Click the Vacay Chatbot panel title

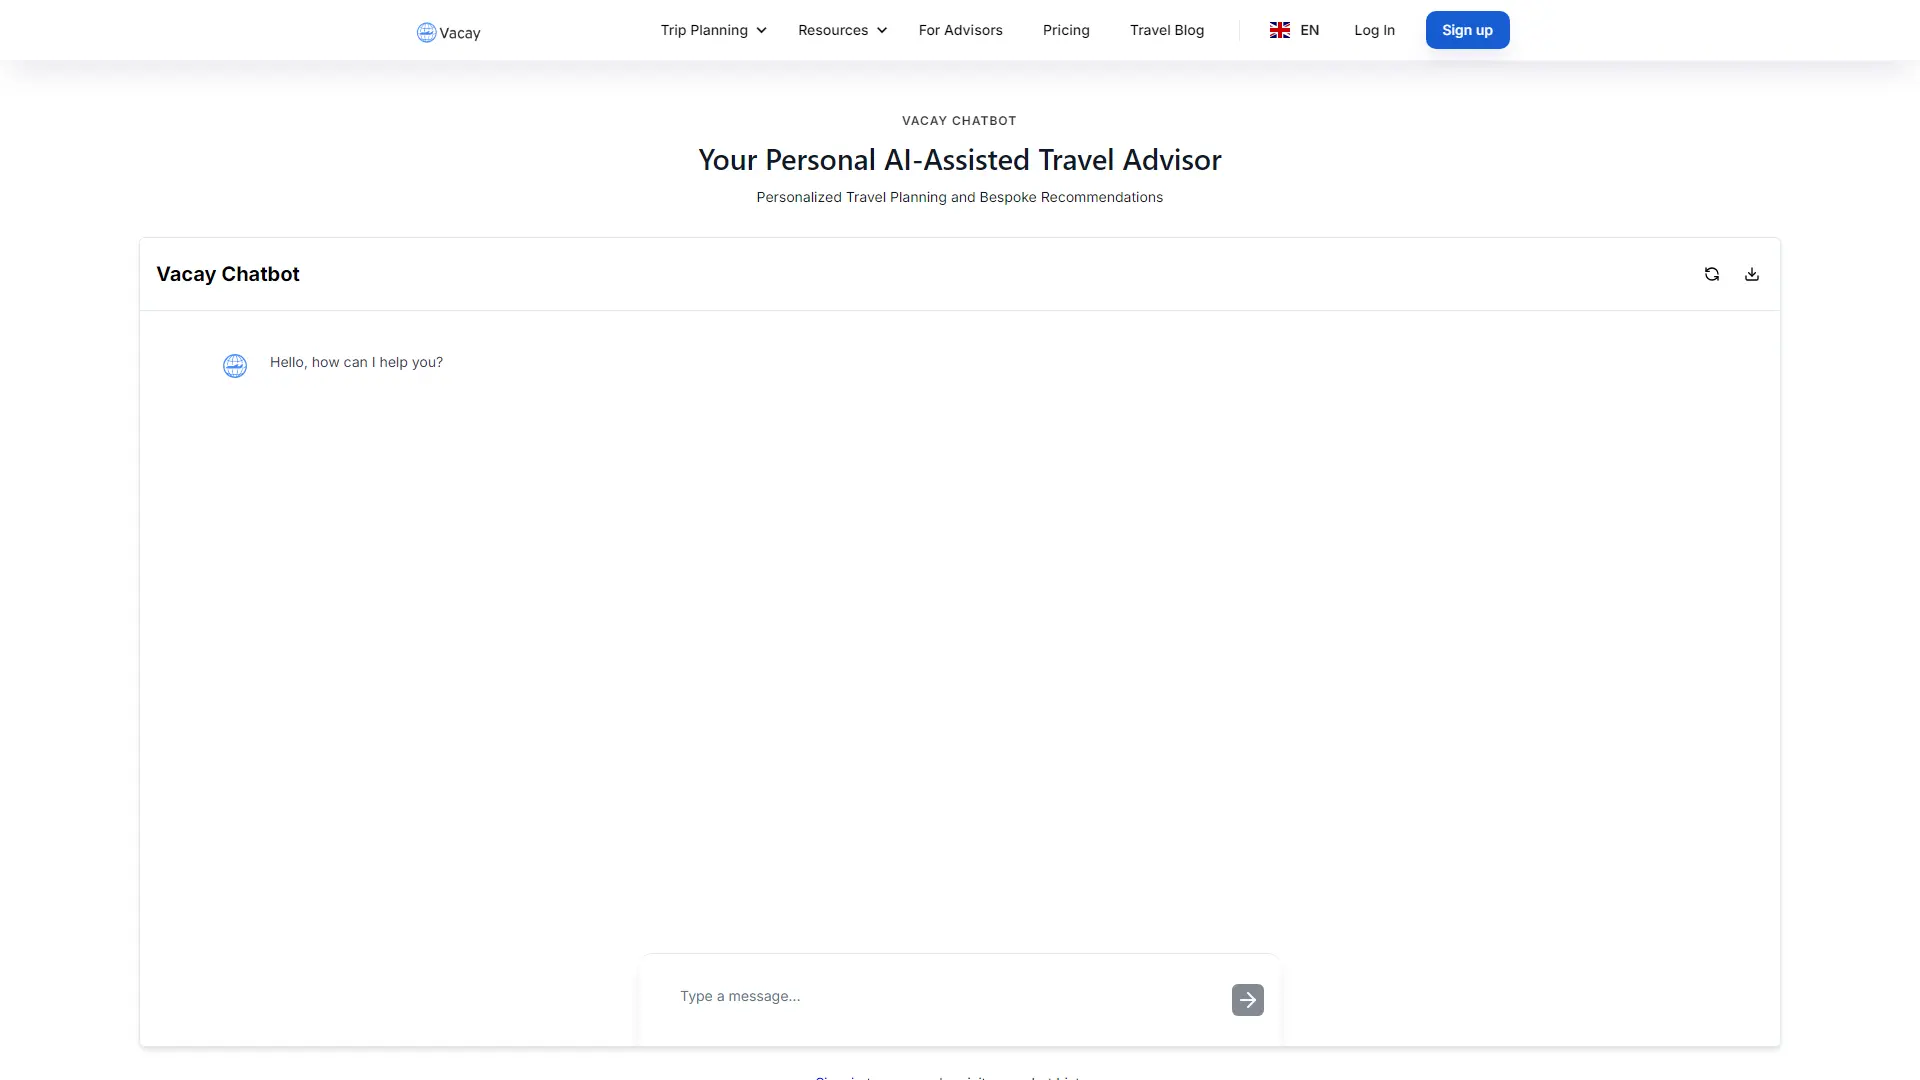point(228,274)
